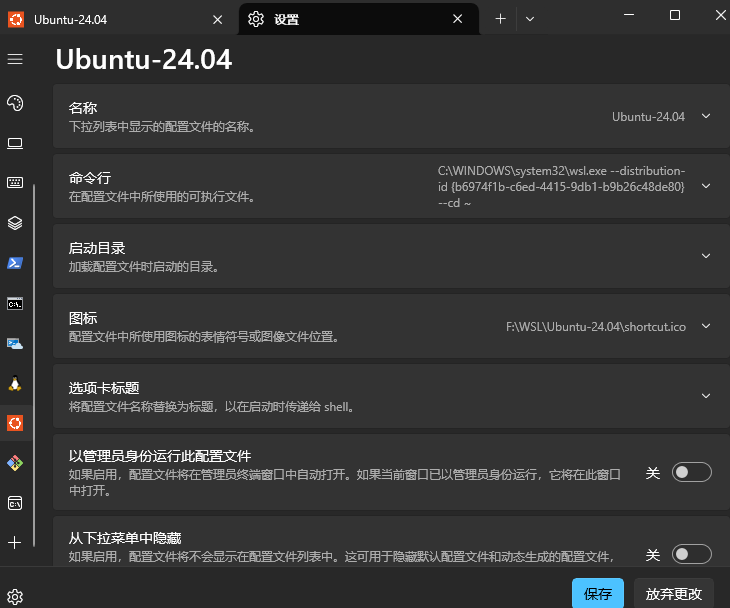Close the 设置 tab
Image resolution: width=730 pixels, height=608 pixels.
[x=458, y=19]
